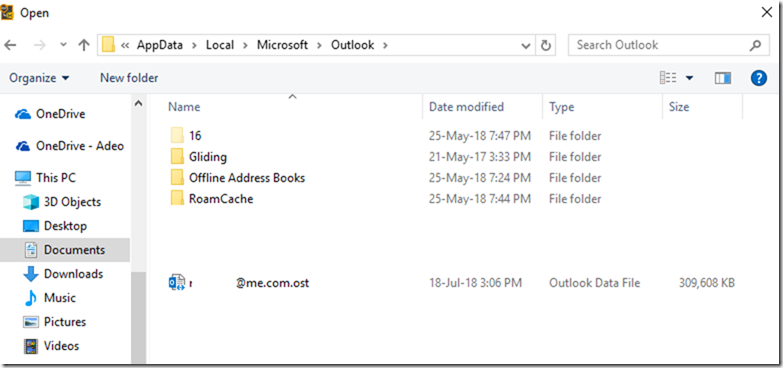This screenshot has width=783, height=368.
Task: Select the RoamCache folder
Action: [221, 199]
